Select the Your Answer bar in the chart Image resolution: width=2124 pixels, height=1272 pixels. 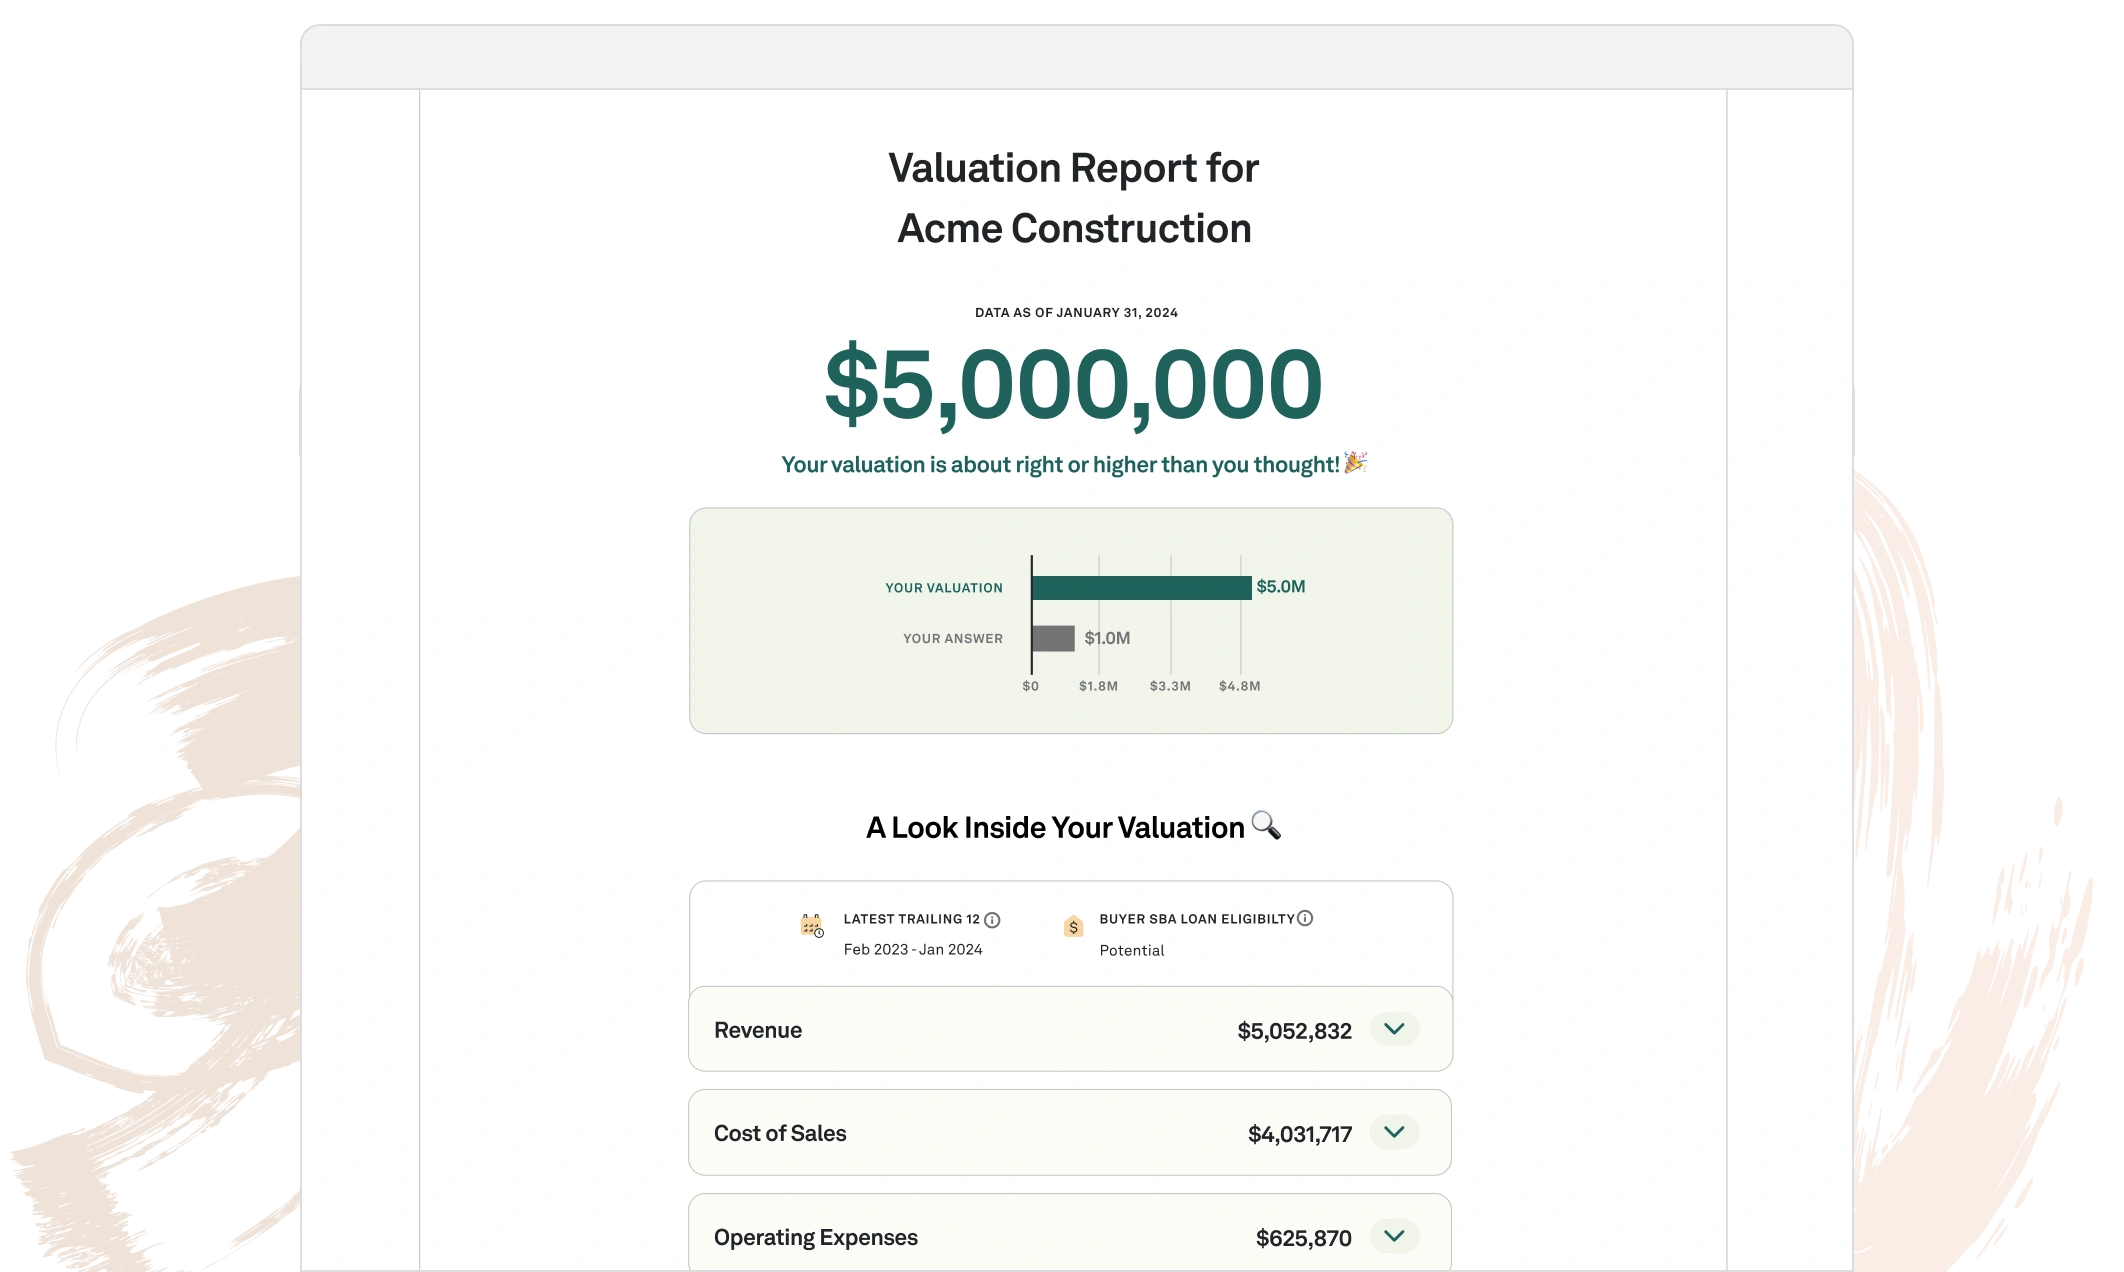tap(1055, 637)
